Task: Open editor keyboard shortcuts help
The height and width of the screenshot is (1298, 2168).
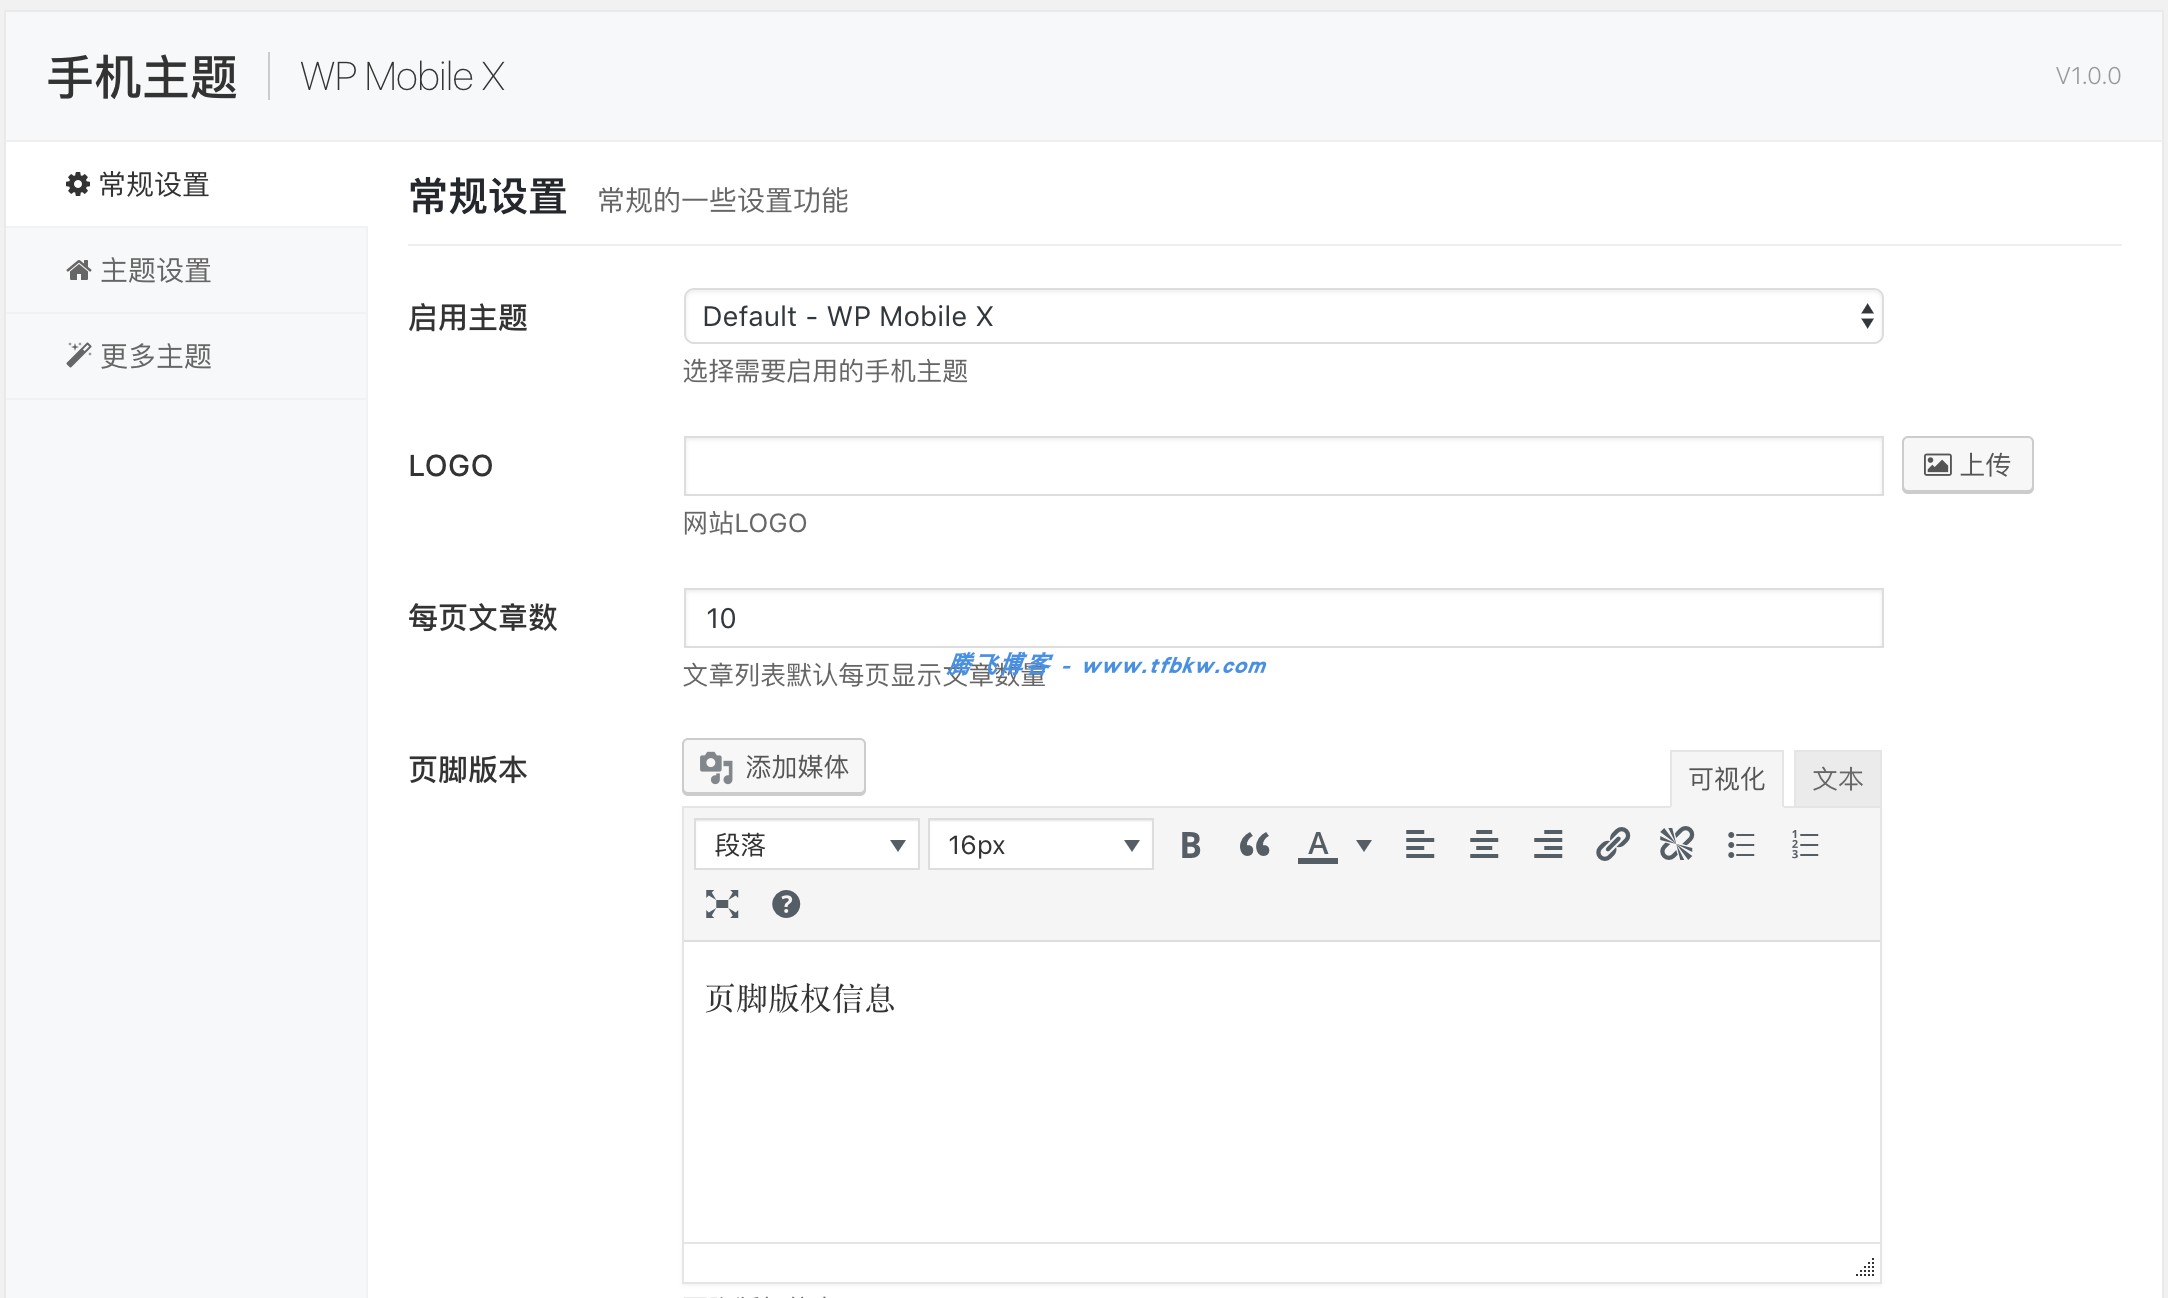Action: pos(786,904)
